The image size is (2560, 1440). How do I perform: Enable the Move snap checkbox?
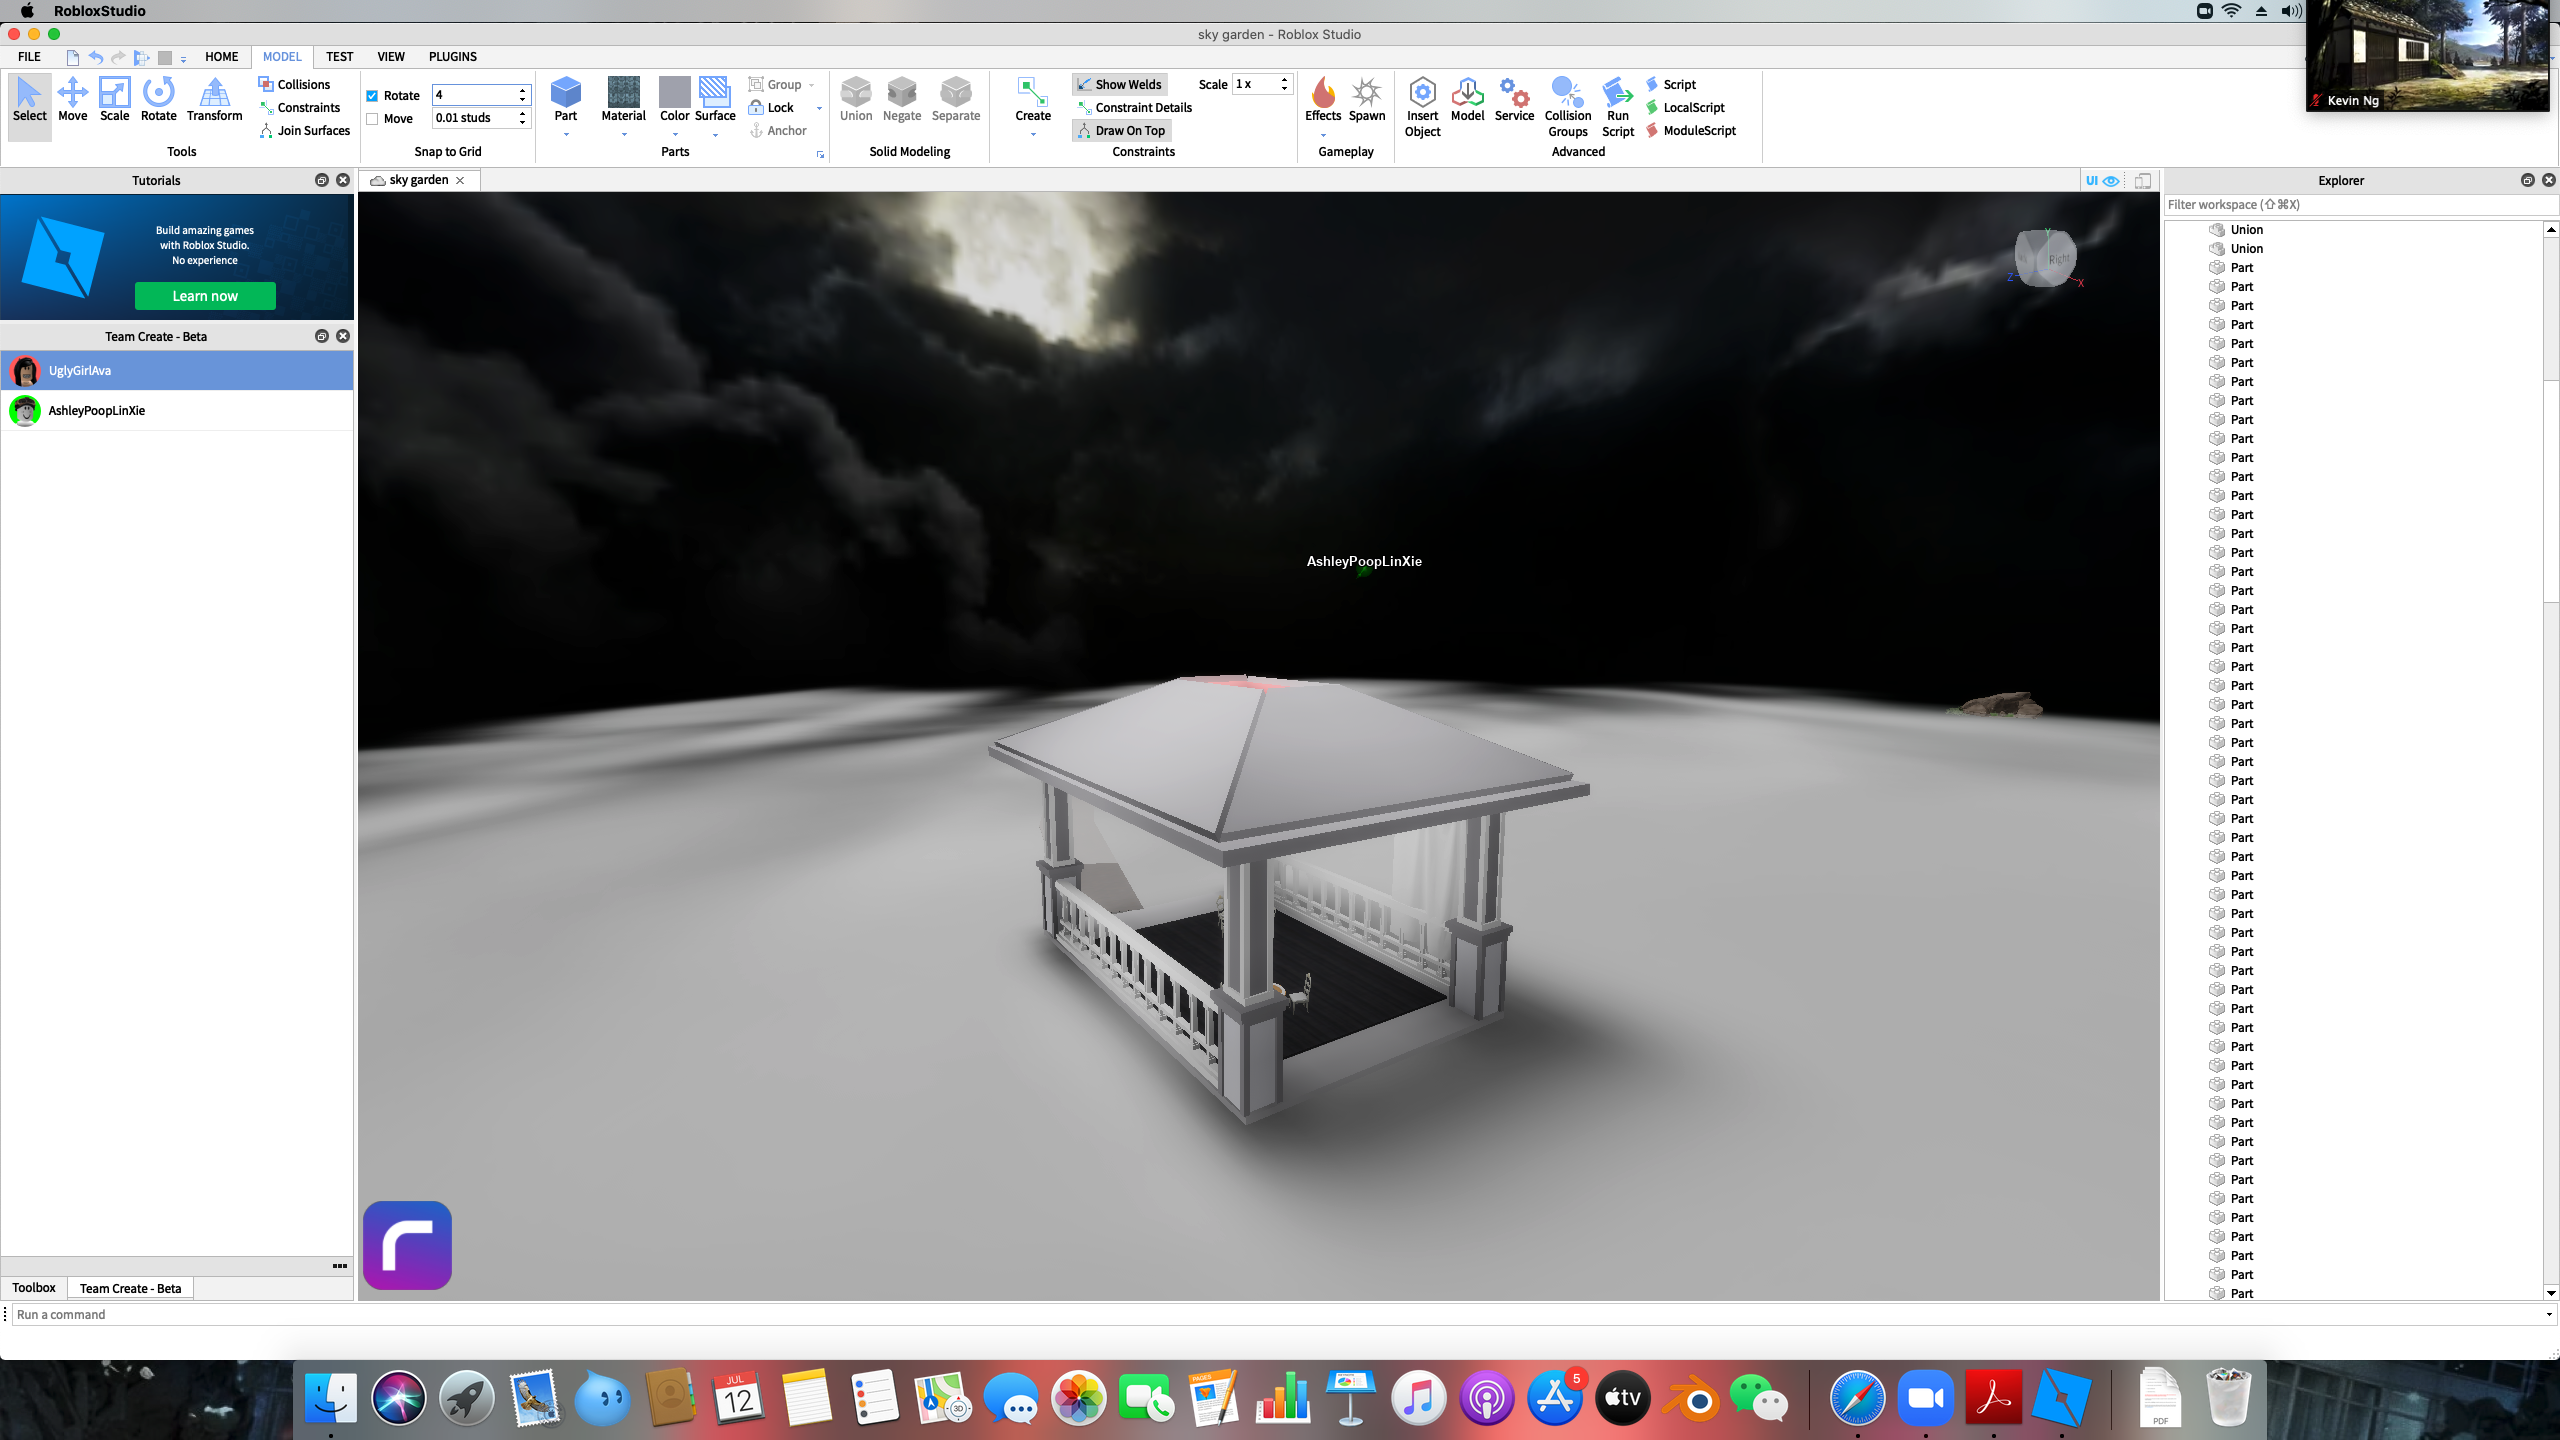coord(372,119)
